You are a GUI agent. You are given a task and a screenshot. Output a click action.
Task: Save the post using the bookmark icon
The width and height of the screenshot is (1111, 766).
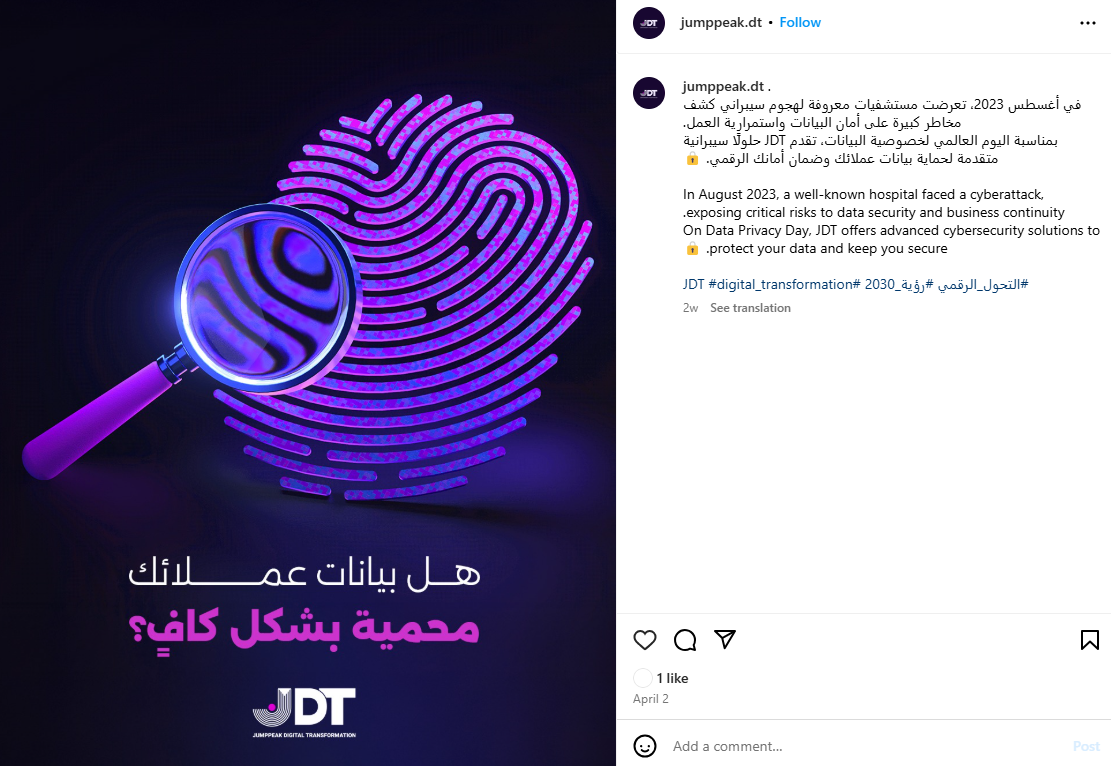[1090, 640]
